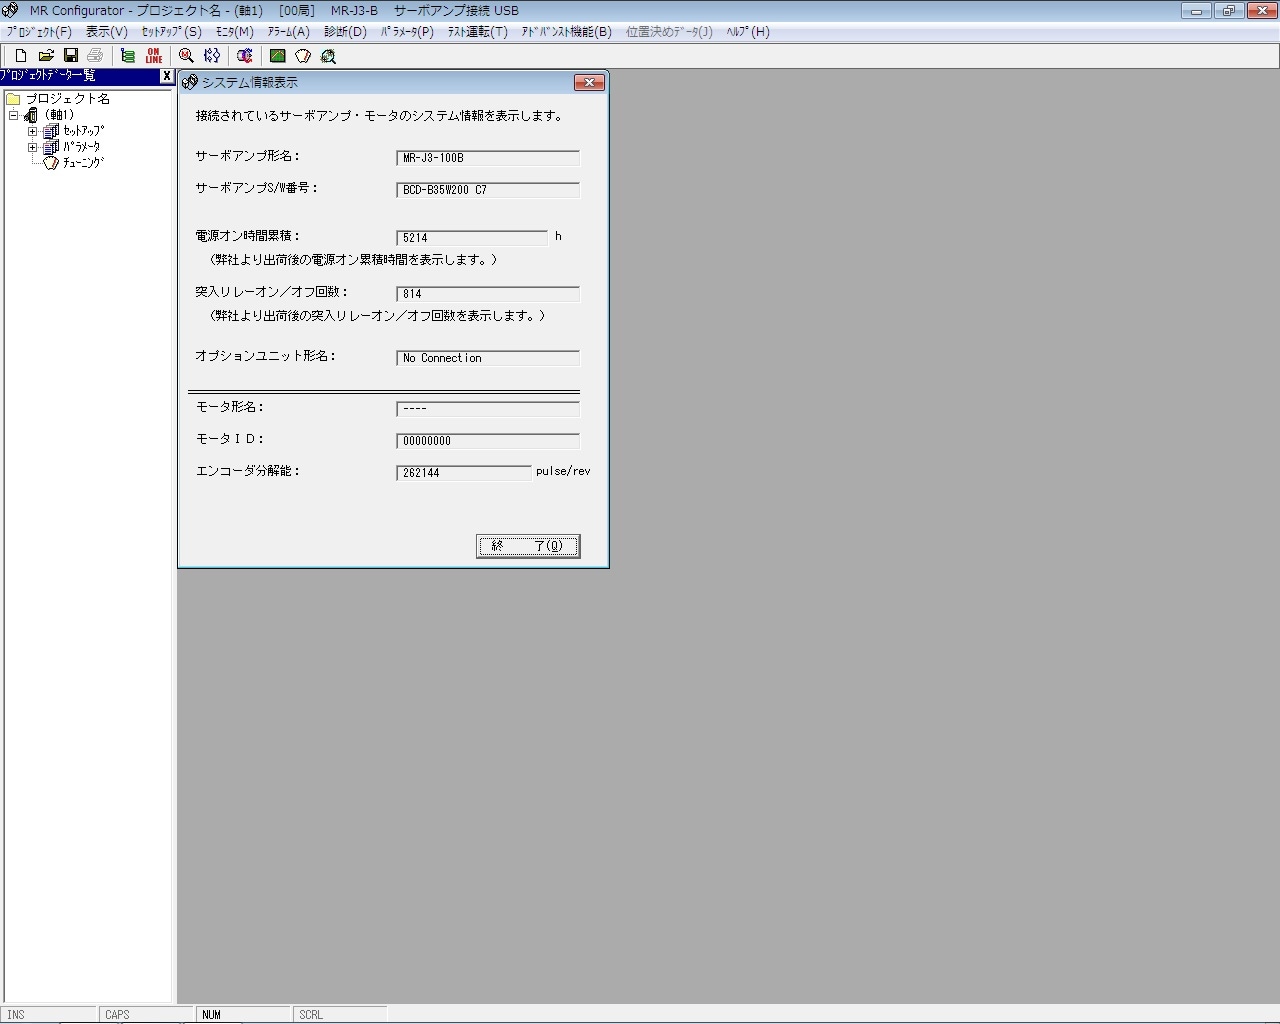This screenshot has width=1280, height=1024.
Task: Close the プロジェクトデータ一覧 side panel
Action: pos(167,76)
